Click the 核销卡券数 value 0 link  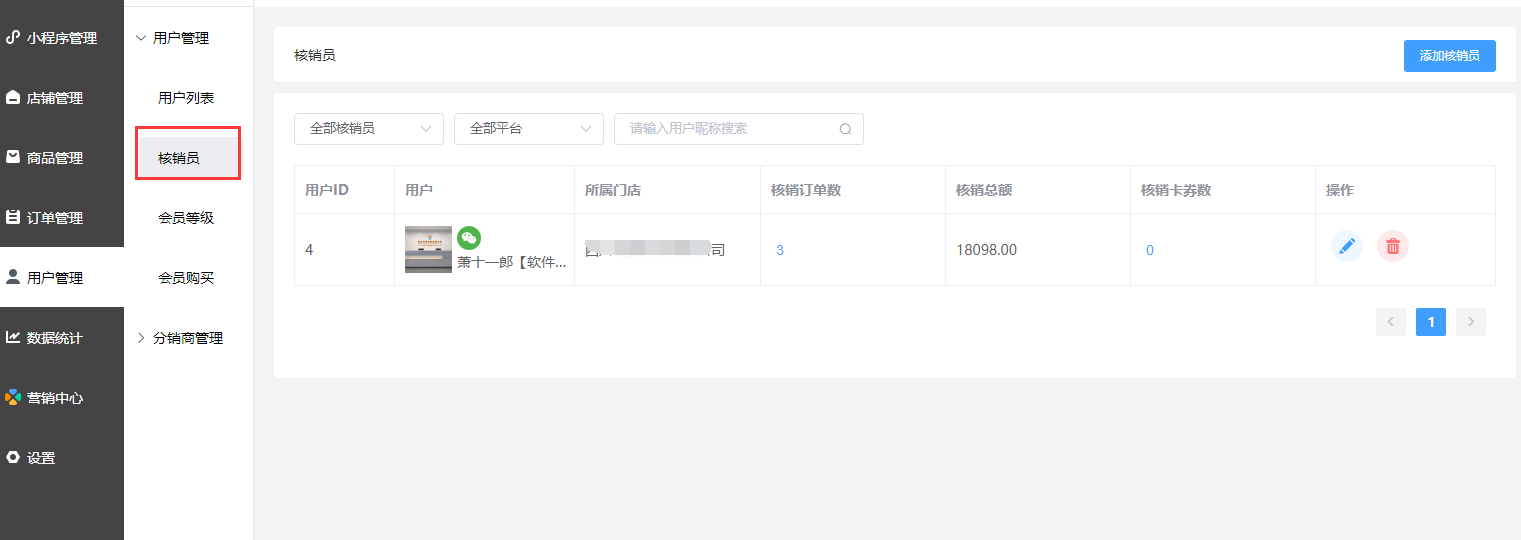1150,250
